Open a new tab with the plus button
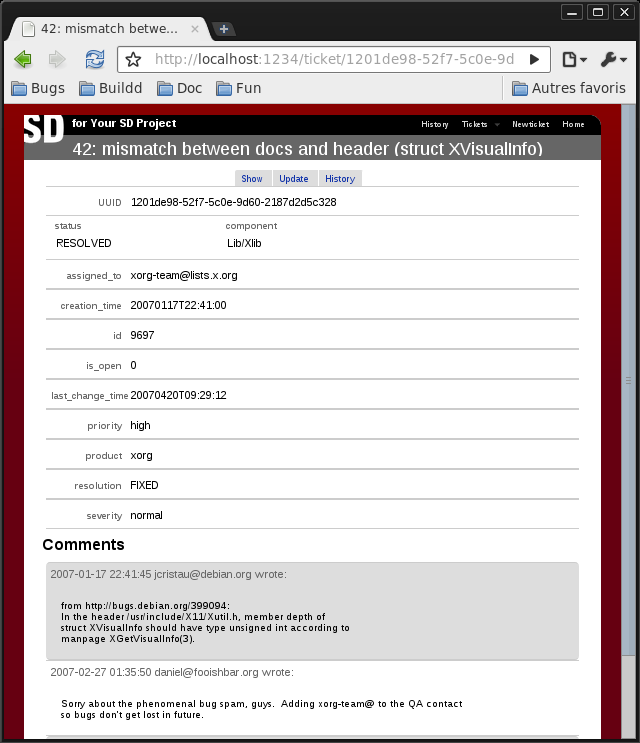640x743 pixels. coord(224,29)
